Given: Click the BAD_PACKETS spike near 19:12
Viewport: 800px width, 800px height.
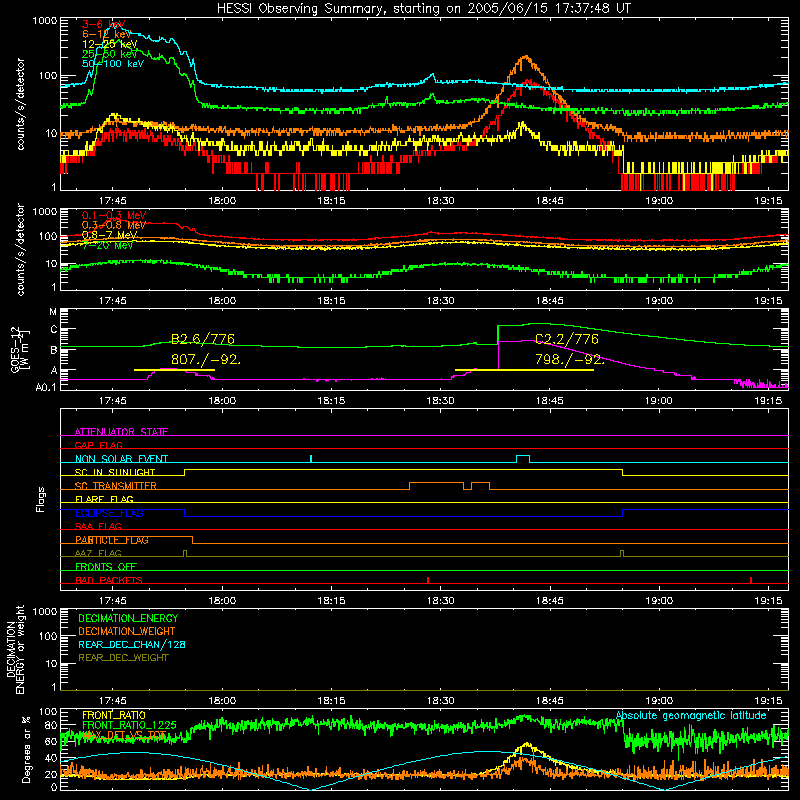Looking at the screenshot, I should point(751,580).
